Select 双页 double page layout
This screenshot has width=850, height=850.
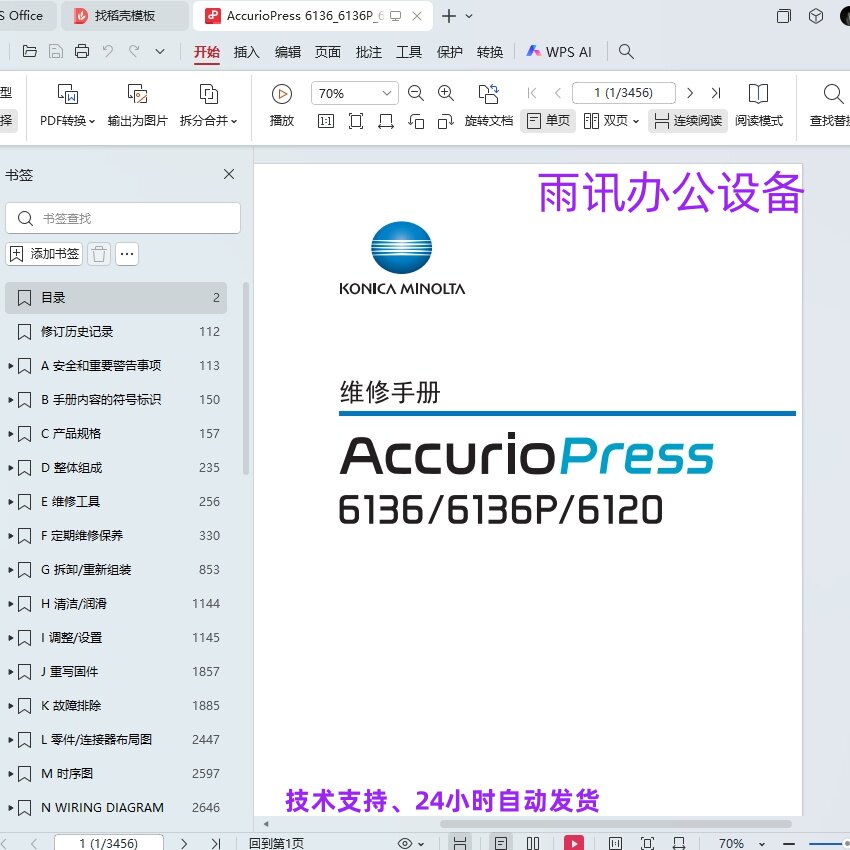point(606,121)
